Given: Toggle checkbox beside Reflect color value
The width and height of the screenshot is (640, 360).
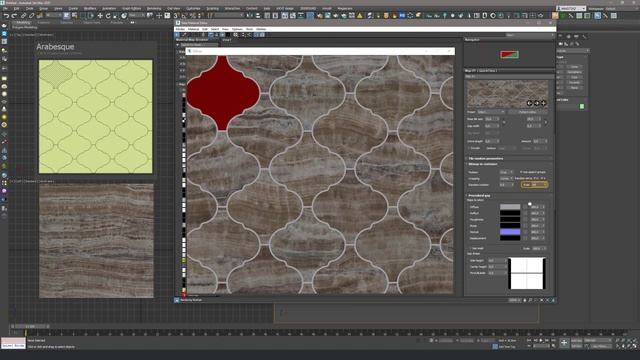Looking at the screenshot, I should coord(525,213).
